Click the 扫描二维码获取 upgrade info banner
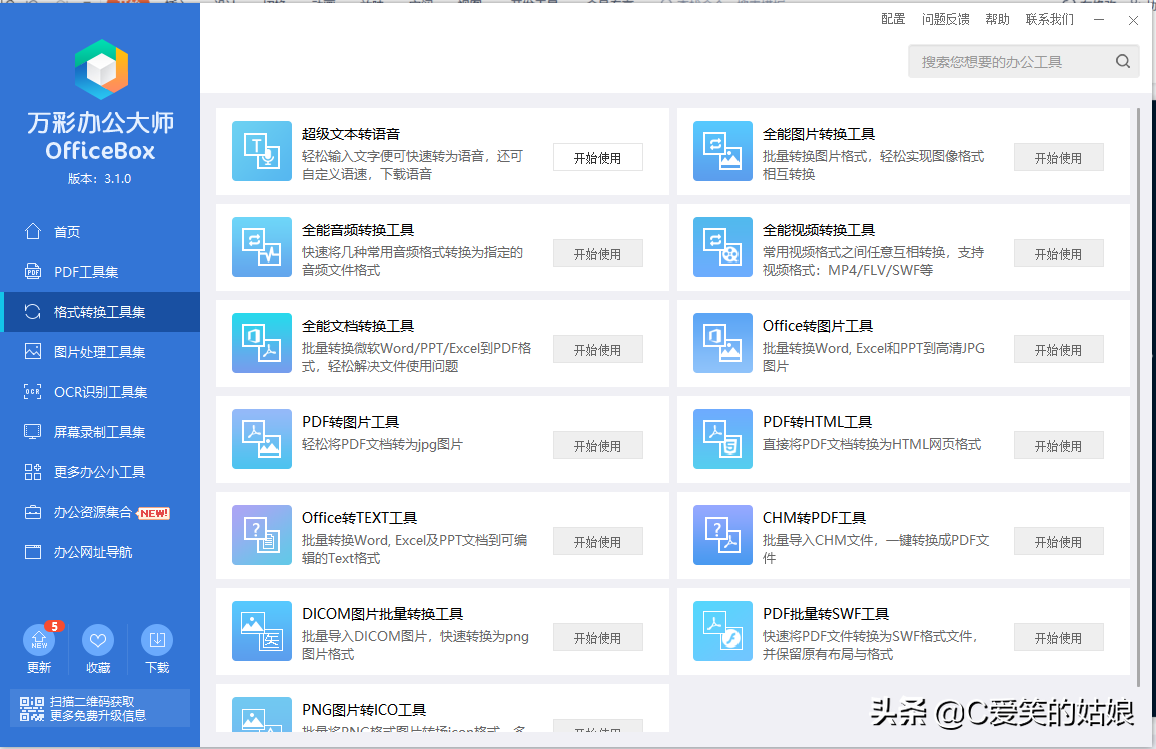 [100, 708]
